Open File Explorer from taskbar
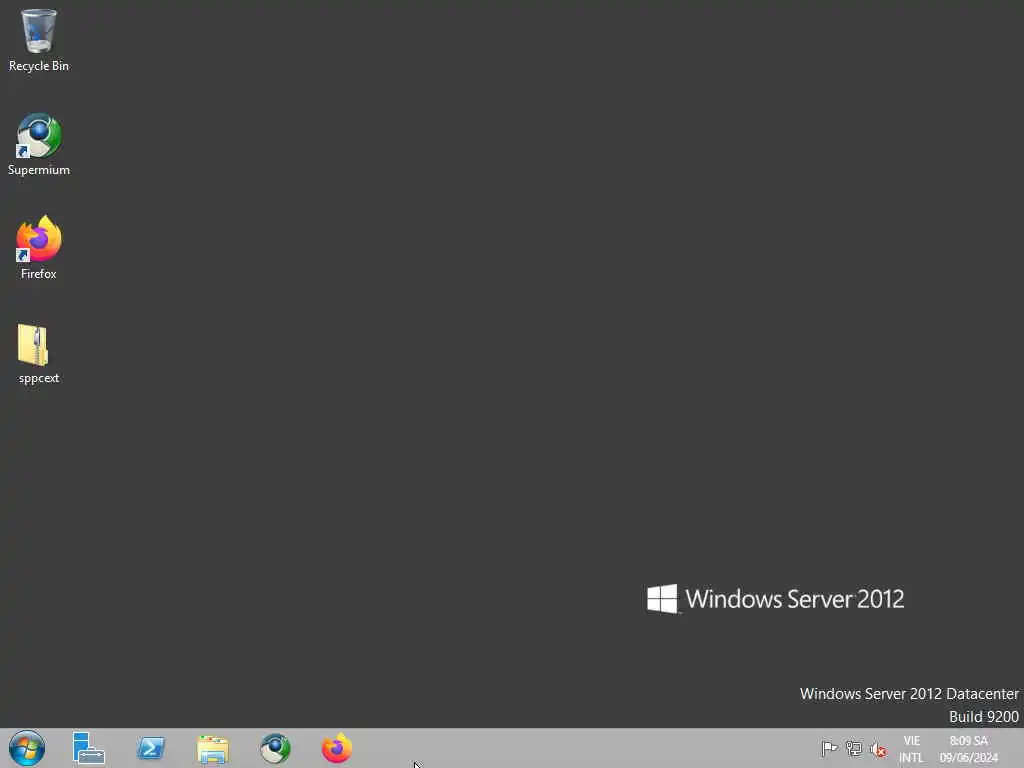 pos(213,749)
